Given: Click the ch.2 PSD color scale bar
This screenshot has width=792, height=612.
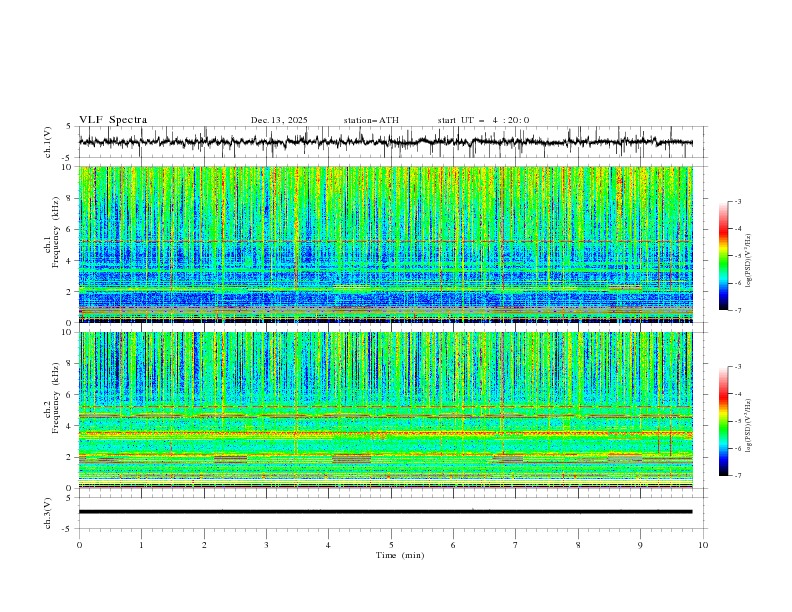Looking at the screenshot, I should click(724, 421).
